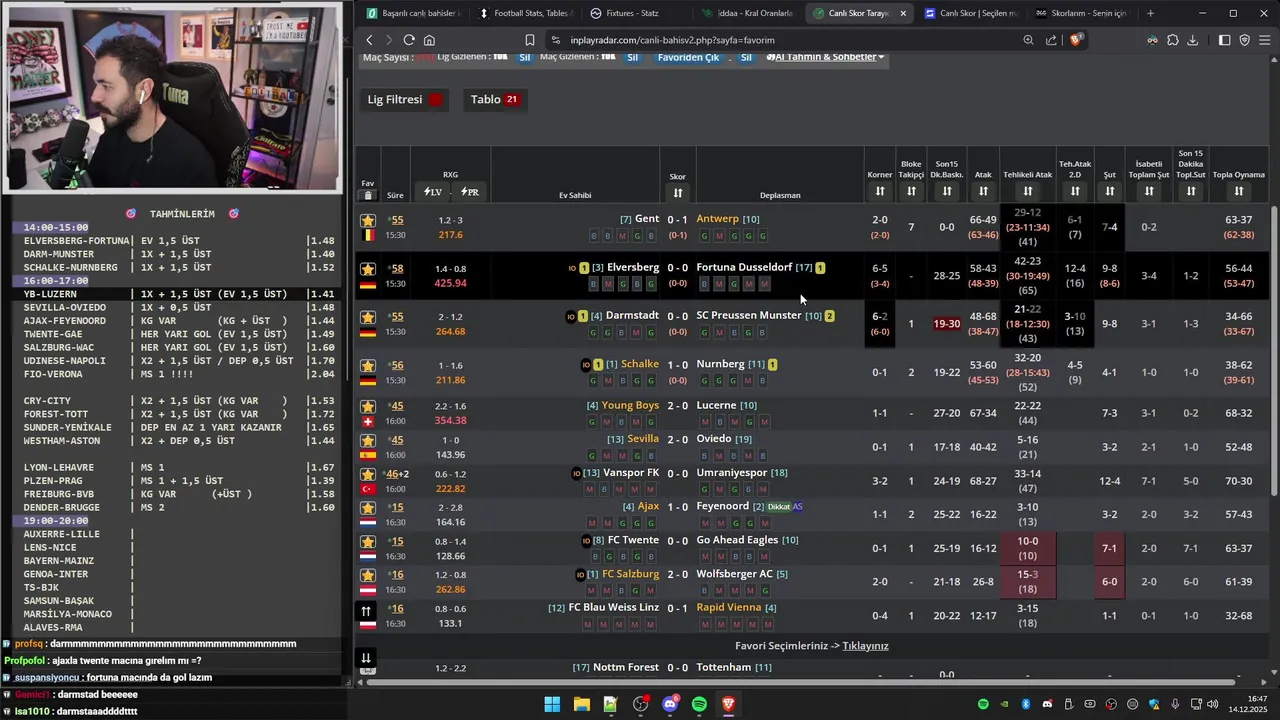
Task: Sort table by Korner column arrows
Action: (880, 191)
